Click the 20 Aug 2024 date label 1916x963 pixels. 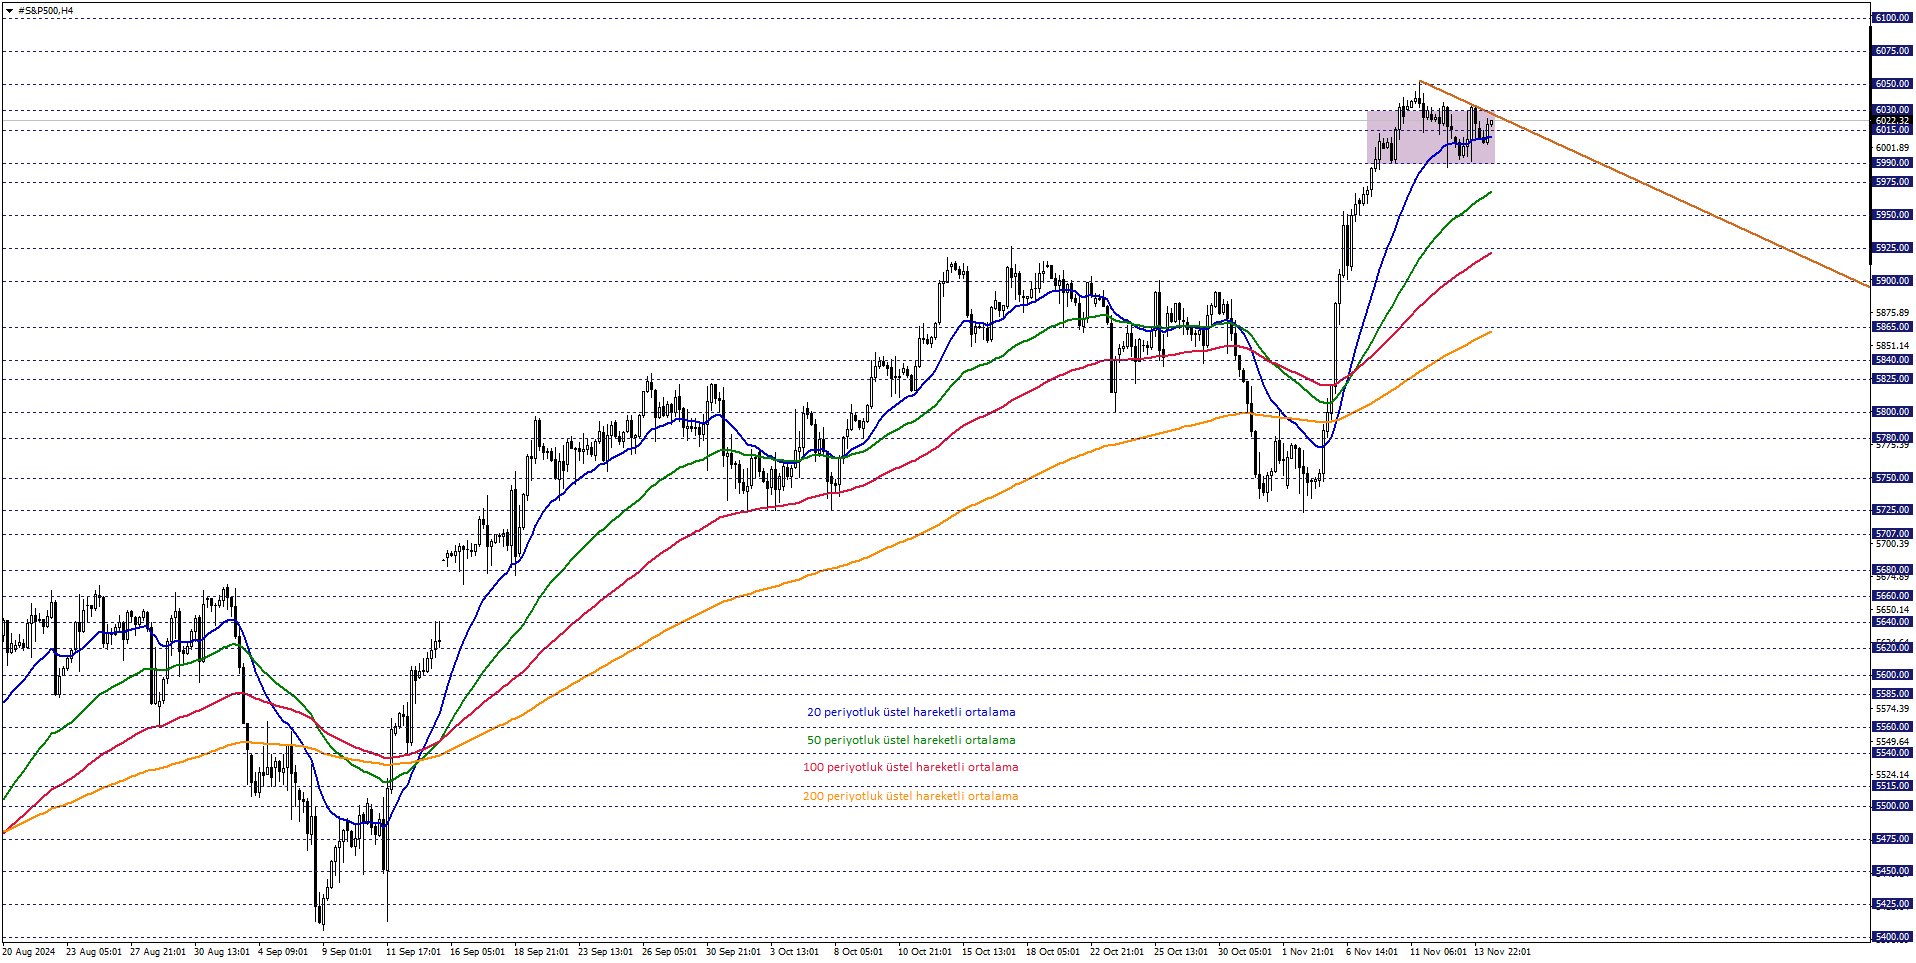pos(29,952)
